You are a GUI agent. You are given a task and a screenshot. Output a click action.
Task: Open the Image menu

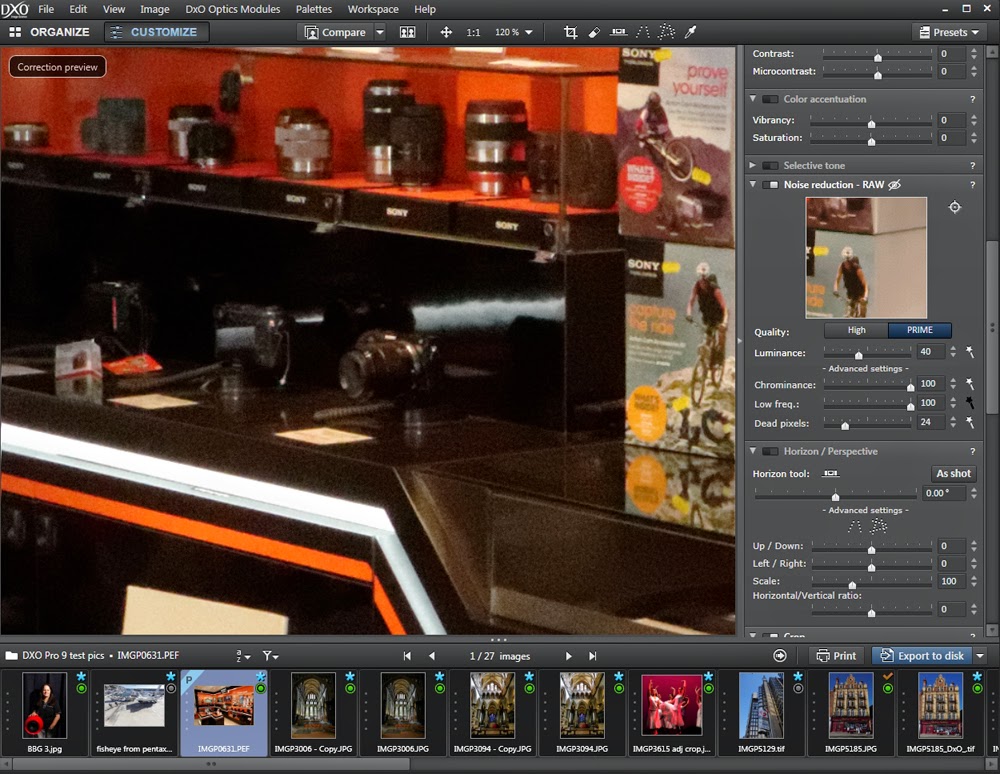click(154, 9)
